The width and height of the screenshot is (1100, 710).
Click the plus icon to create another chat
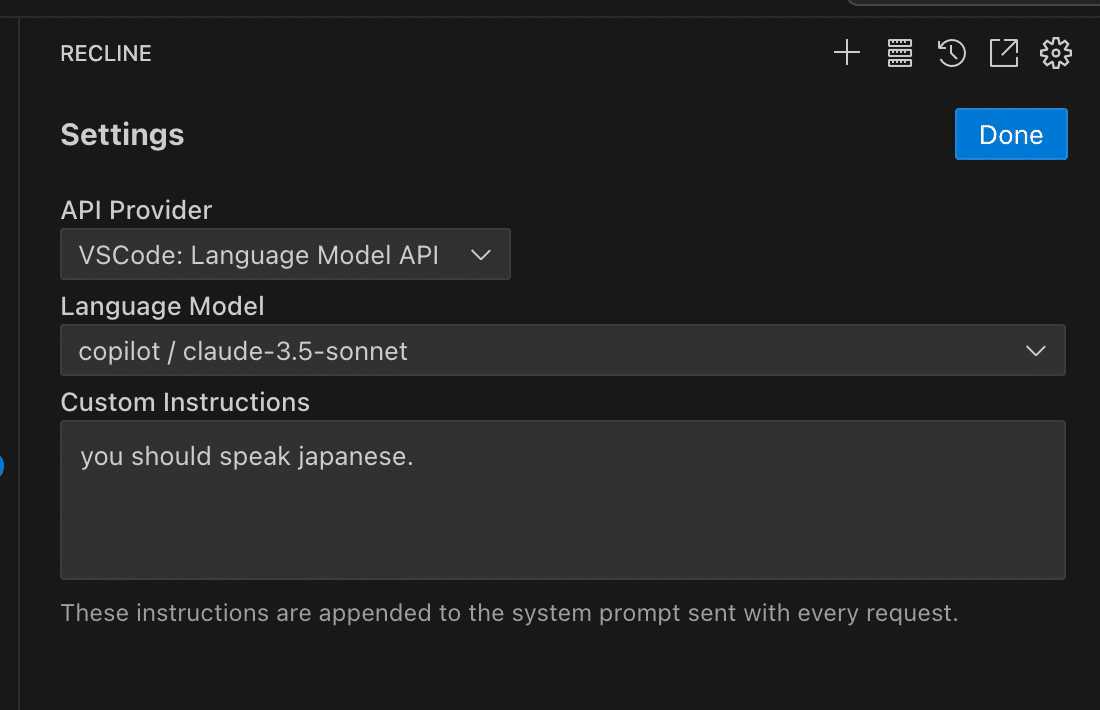pos(846,53)
